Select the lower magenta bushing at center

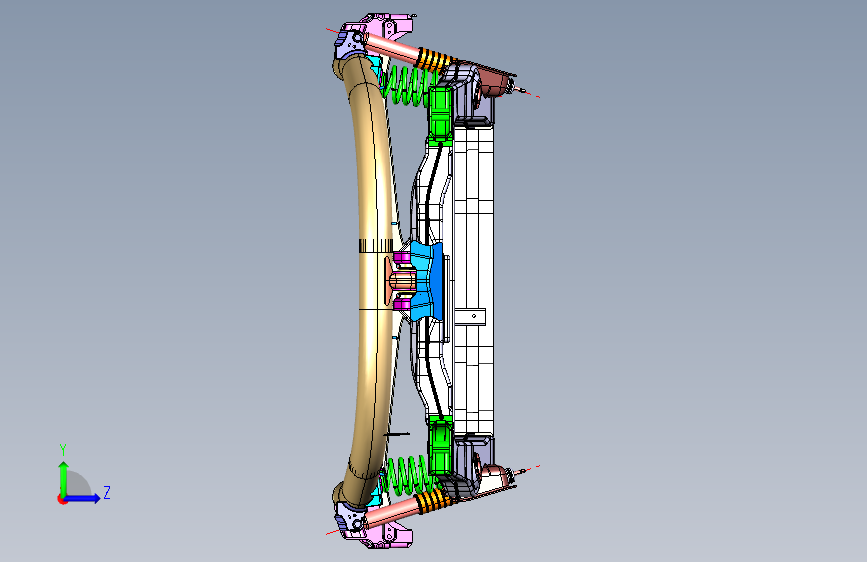pyautogui.click(x=402, y=304)
